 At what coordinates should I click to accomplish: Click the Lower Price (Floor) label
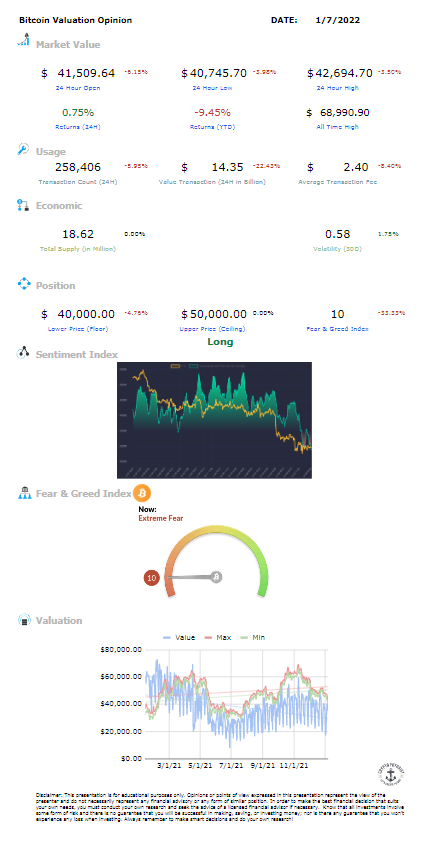point(78,329)
